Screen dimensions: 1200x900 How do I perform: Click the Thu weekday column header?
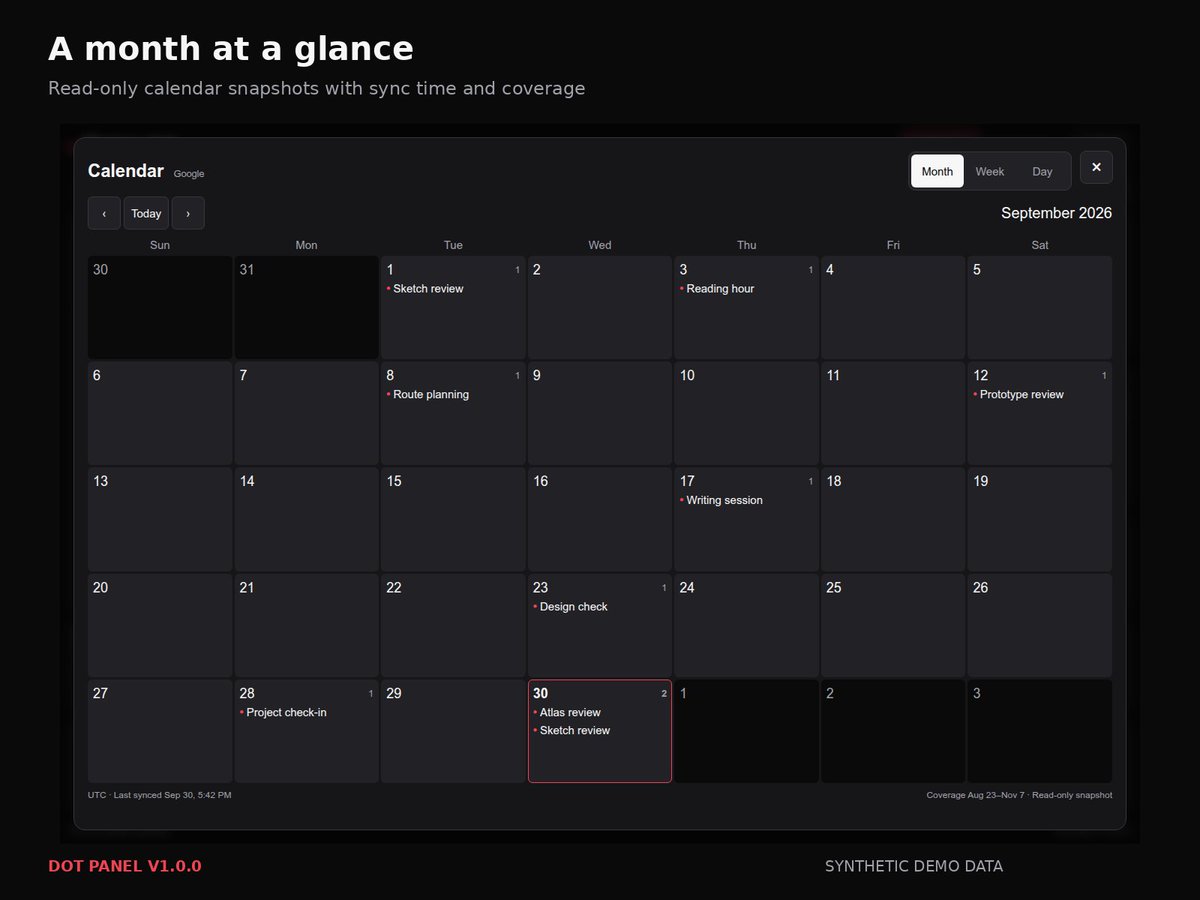[x=747, y=245]
